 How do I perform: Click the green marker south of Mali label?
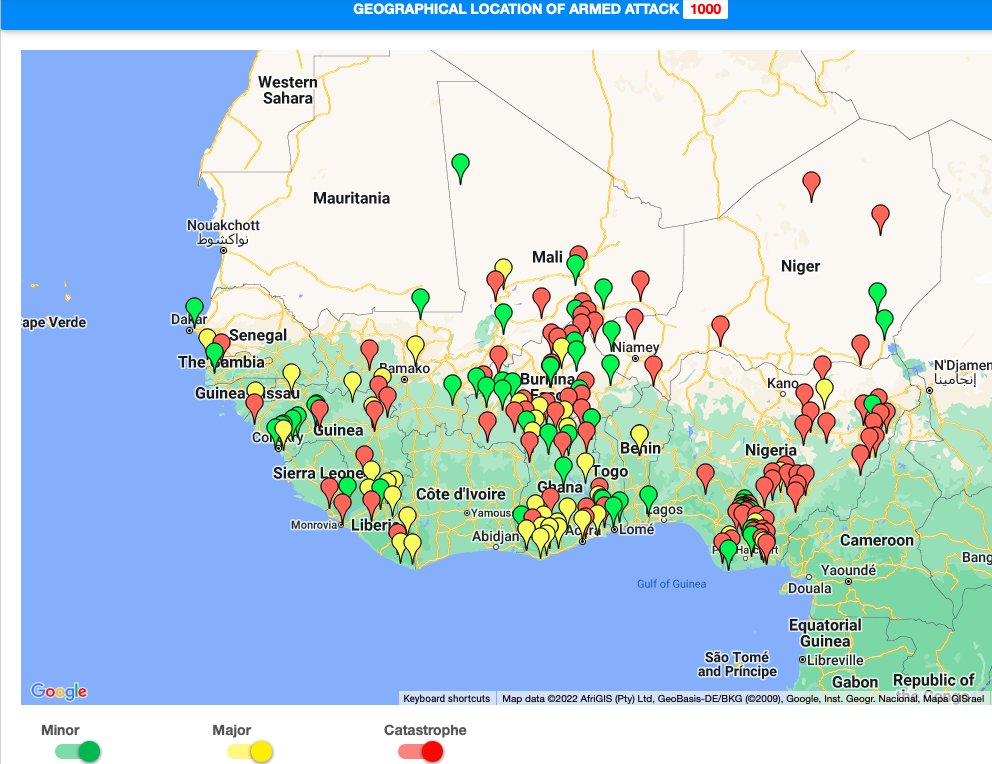(575, 267)
